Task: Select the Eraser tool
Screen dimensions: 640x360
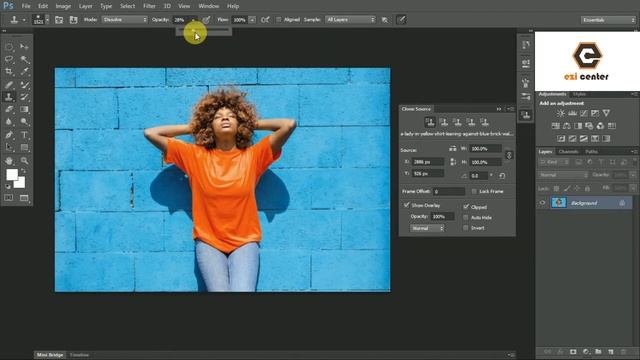Action: click(9, 109)
